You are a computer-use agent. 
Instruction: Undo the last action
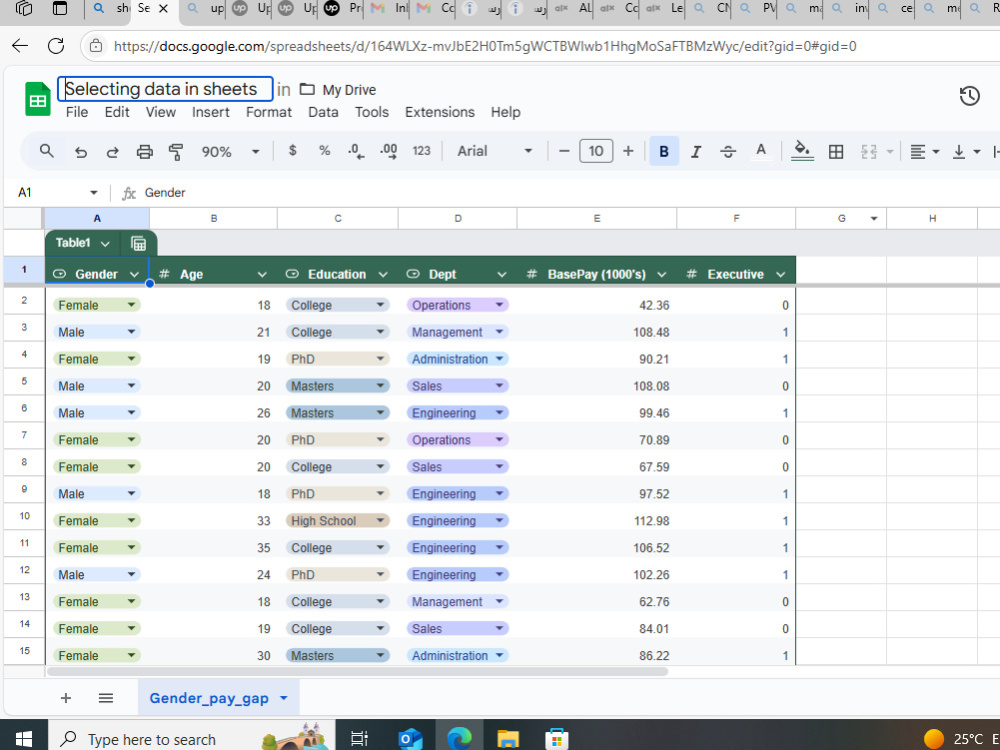[81, 151]
